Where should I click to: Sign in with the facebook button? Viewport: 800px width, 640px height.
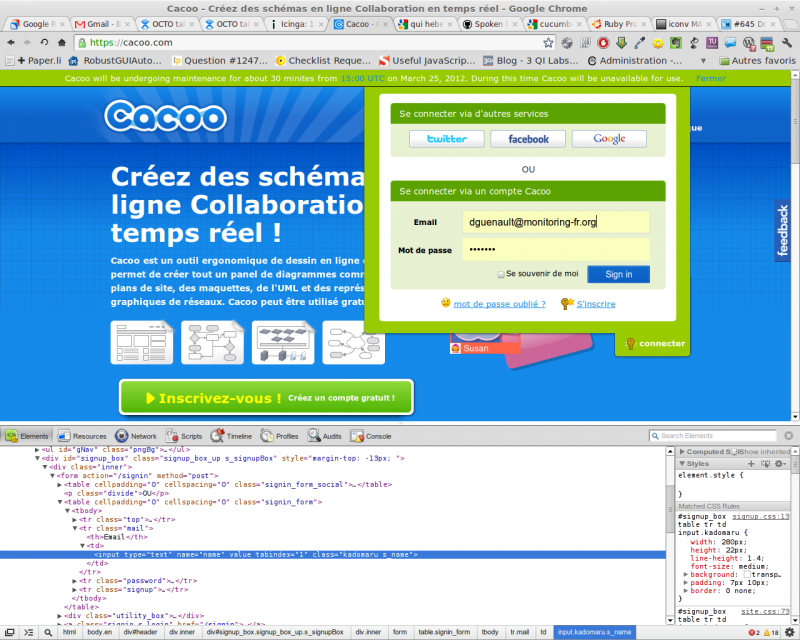(x=528, y=139)
